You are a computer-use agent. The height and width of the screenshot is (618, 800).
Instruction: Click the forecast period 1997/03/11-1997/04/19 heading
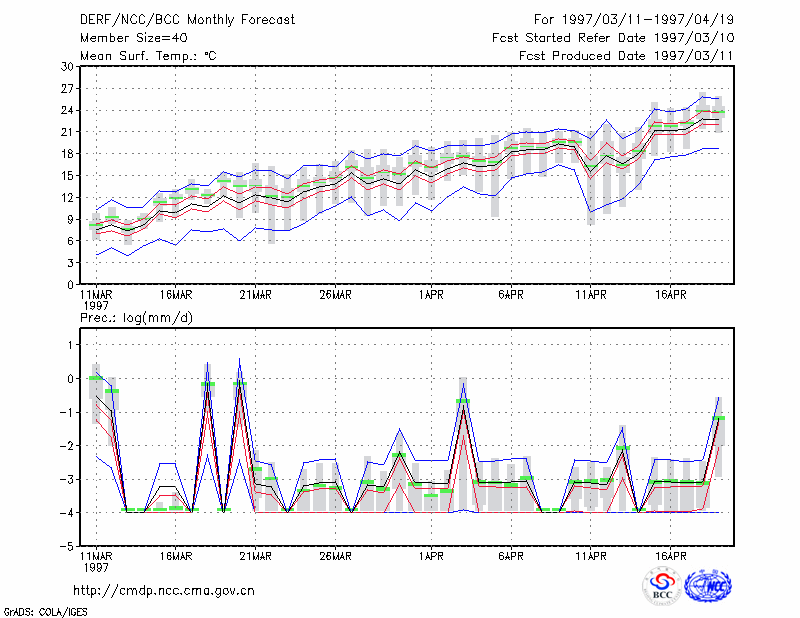pos(634,20)
